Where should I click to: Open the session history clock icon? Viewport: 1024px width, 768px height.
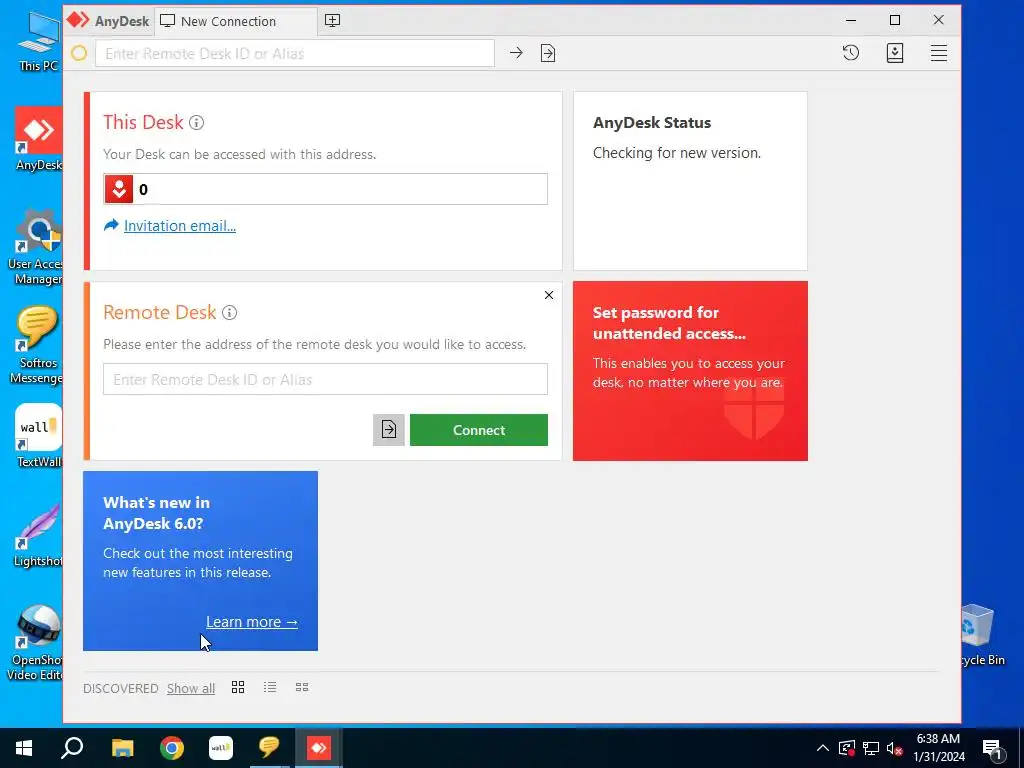coord(850,53)
